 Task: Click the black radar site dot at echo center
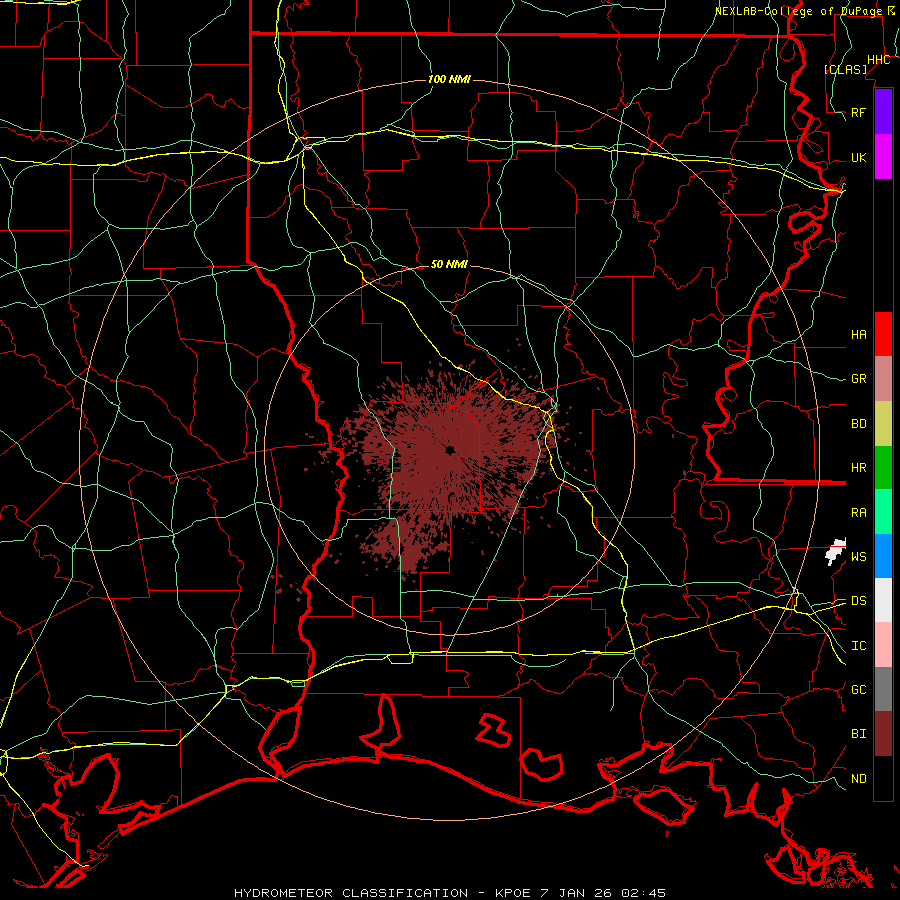point(450,449)
